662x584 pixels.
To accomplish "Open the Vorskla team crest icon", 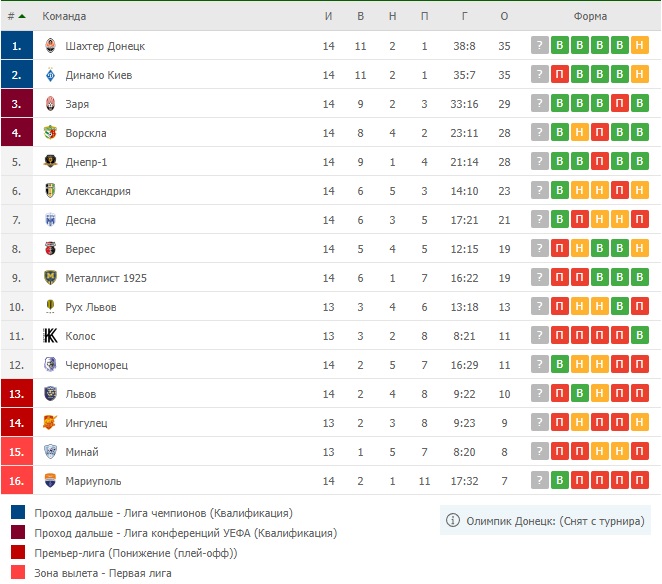I will pyautogui.click(x=50, y=133).
